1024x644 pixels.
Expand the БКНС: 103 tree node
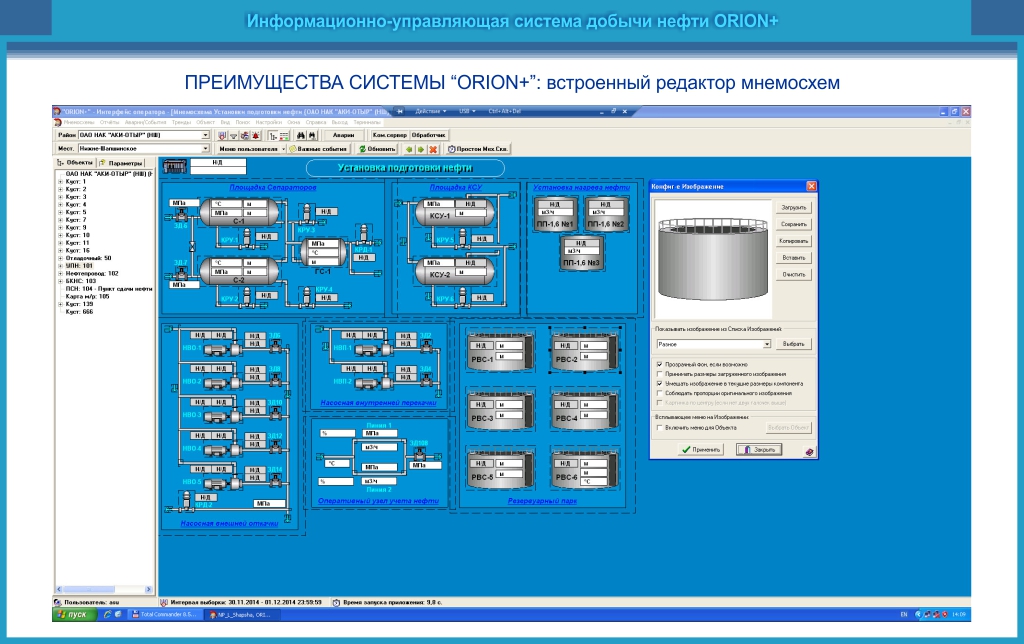(60, 281)
